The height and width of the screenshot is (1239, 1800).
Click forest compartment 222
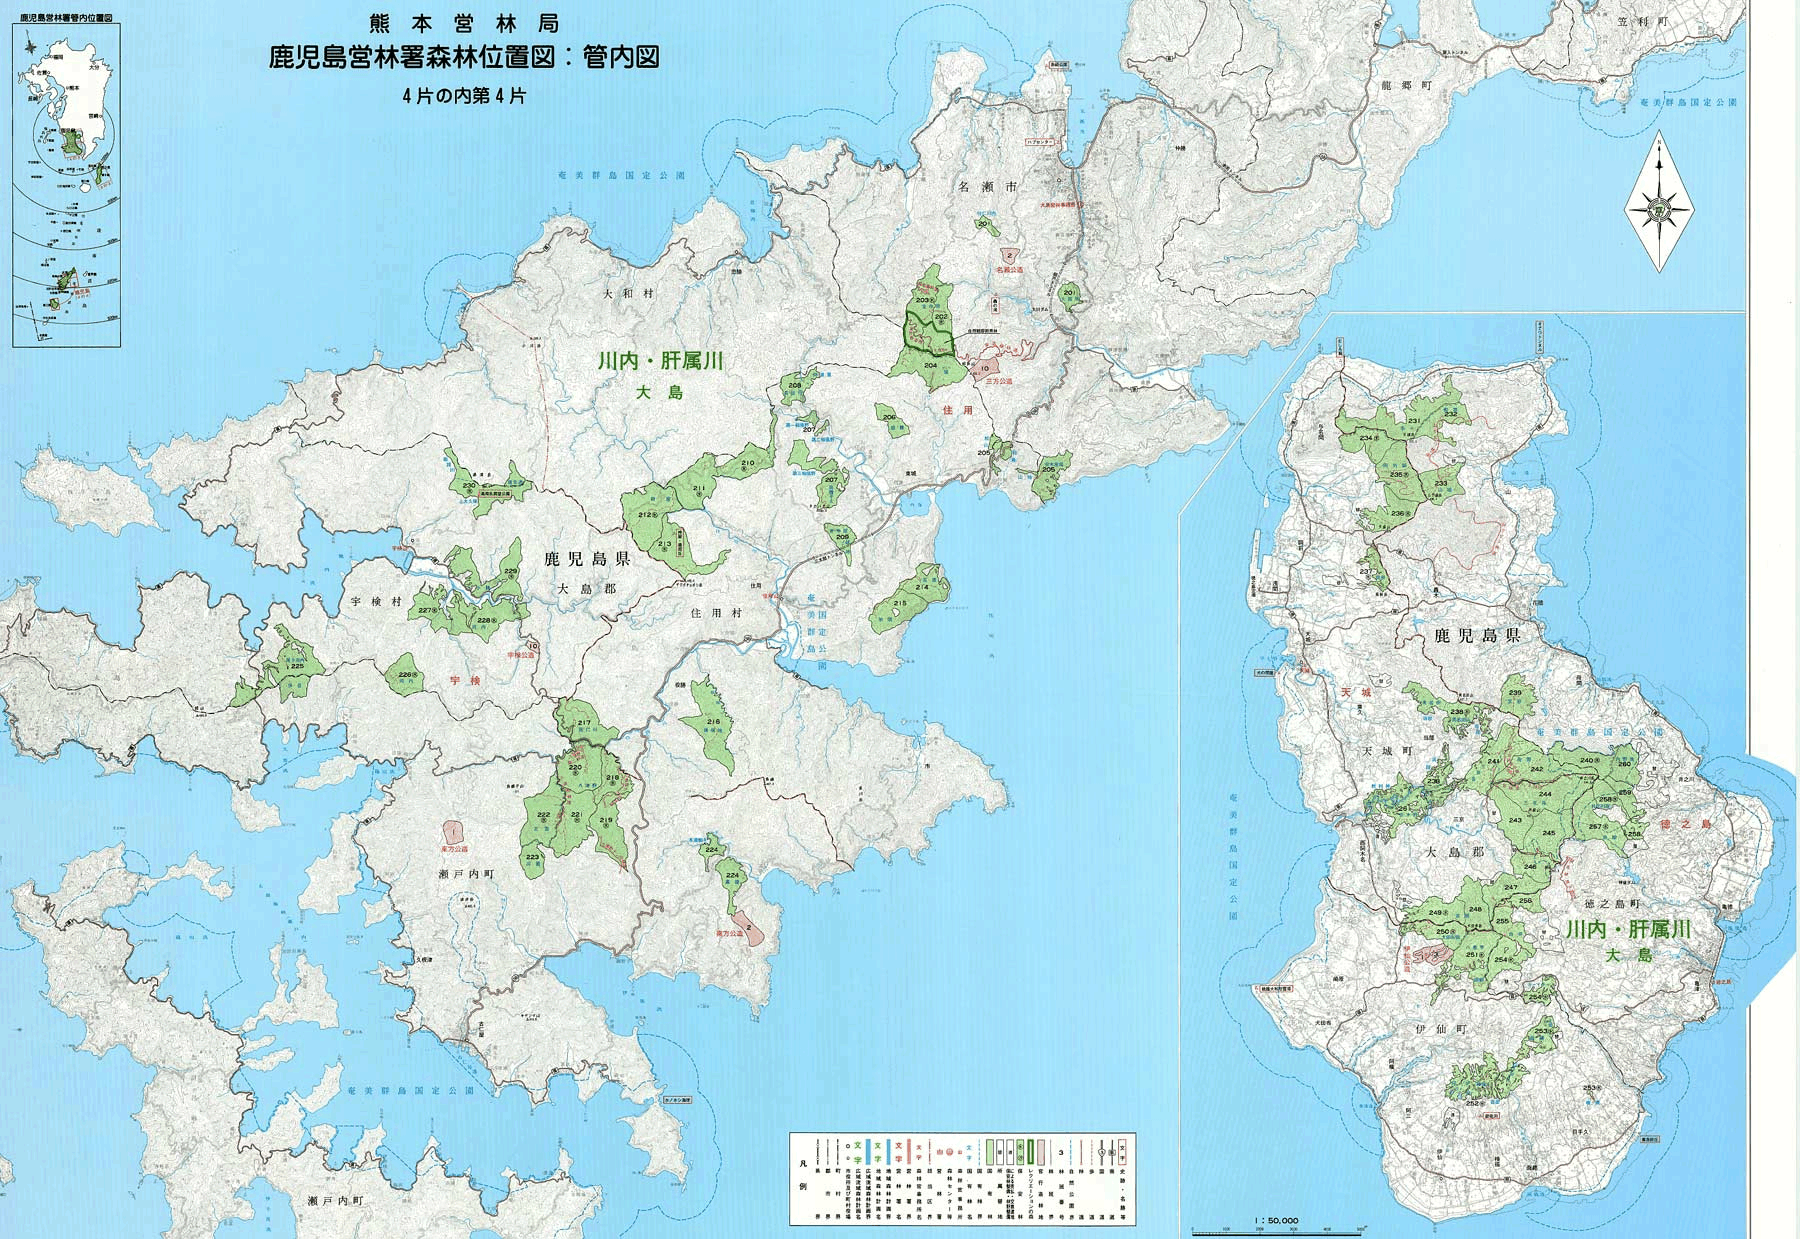[545, 814]
